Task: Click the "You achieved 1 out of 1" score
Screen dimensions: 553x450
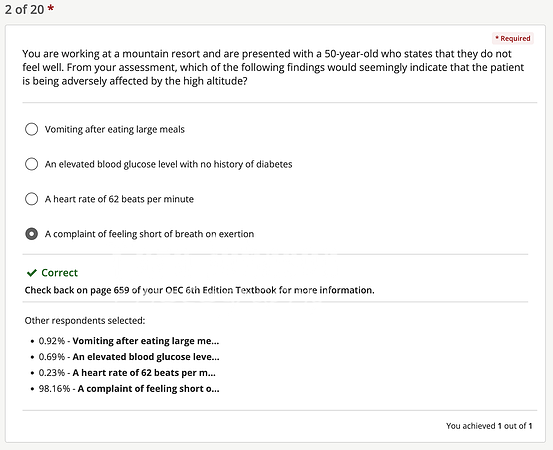Action: (x=489, y=426)
